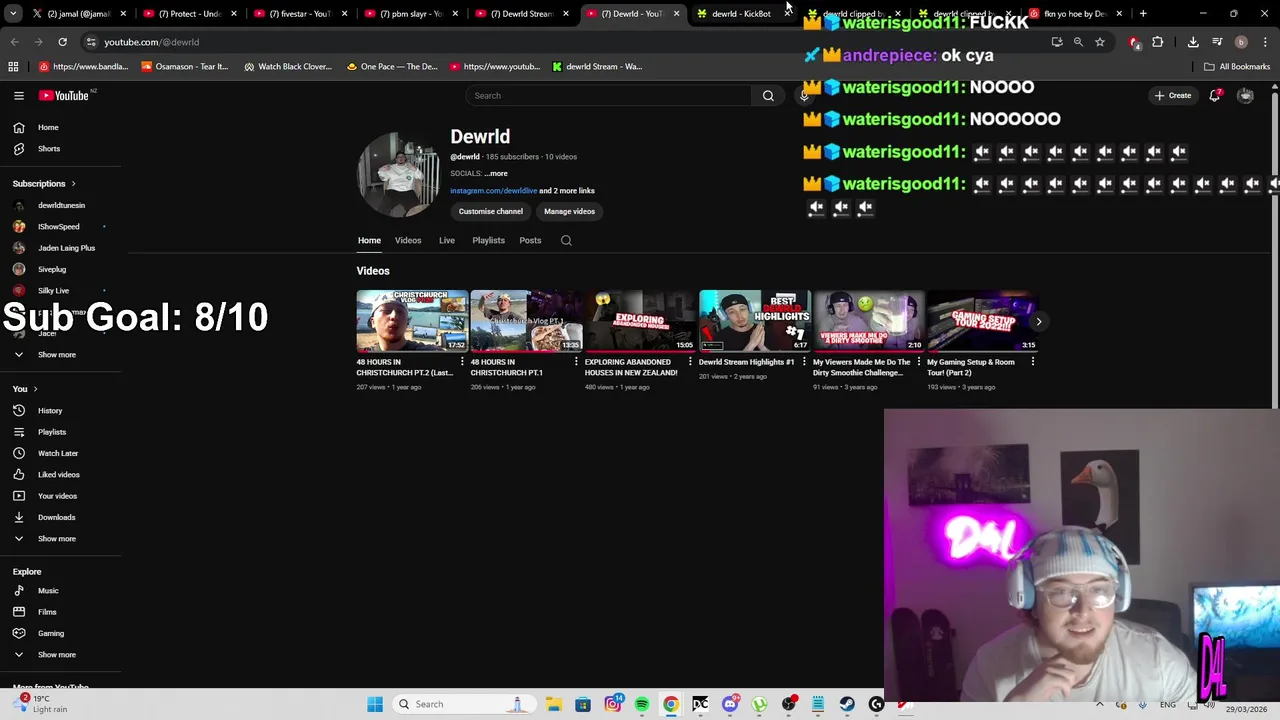Switch to the channel Posts tab
The image size is (1280, 720).
tap(530, 240)
